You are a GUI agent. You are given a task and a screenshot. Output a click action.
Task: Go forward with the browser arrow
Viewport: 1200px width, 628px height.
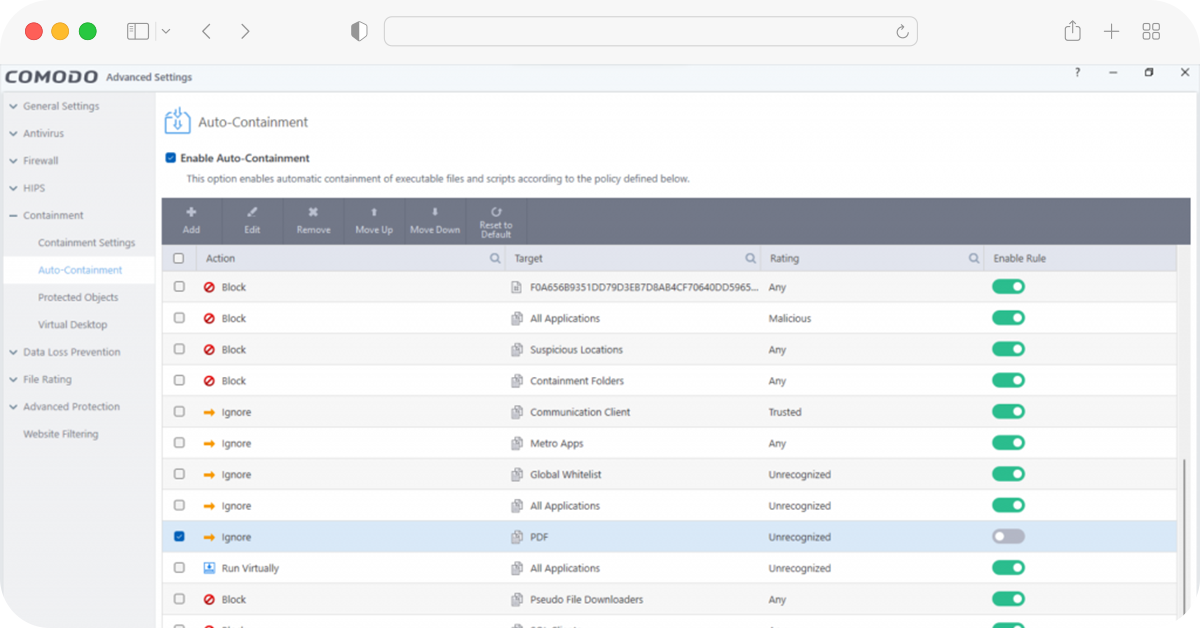[245, 31]
